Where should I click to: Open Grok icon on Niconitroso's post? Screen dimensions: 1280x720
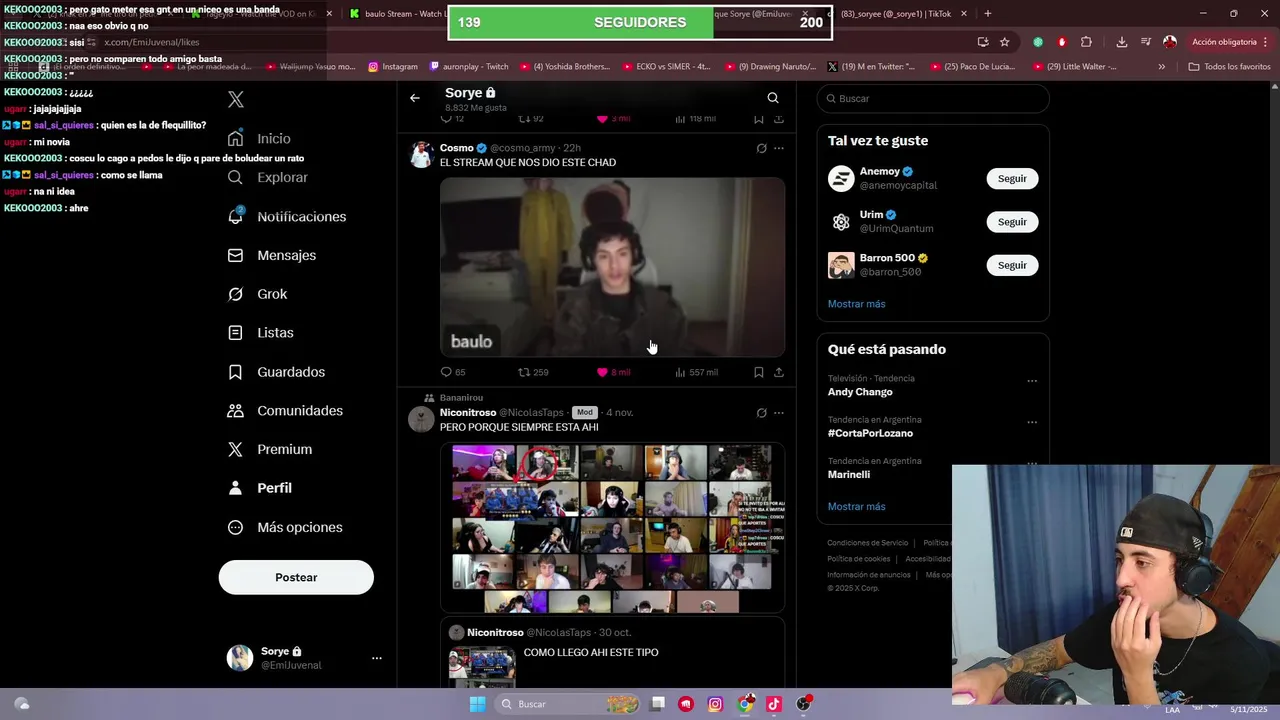coord(761,413)
